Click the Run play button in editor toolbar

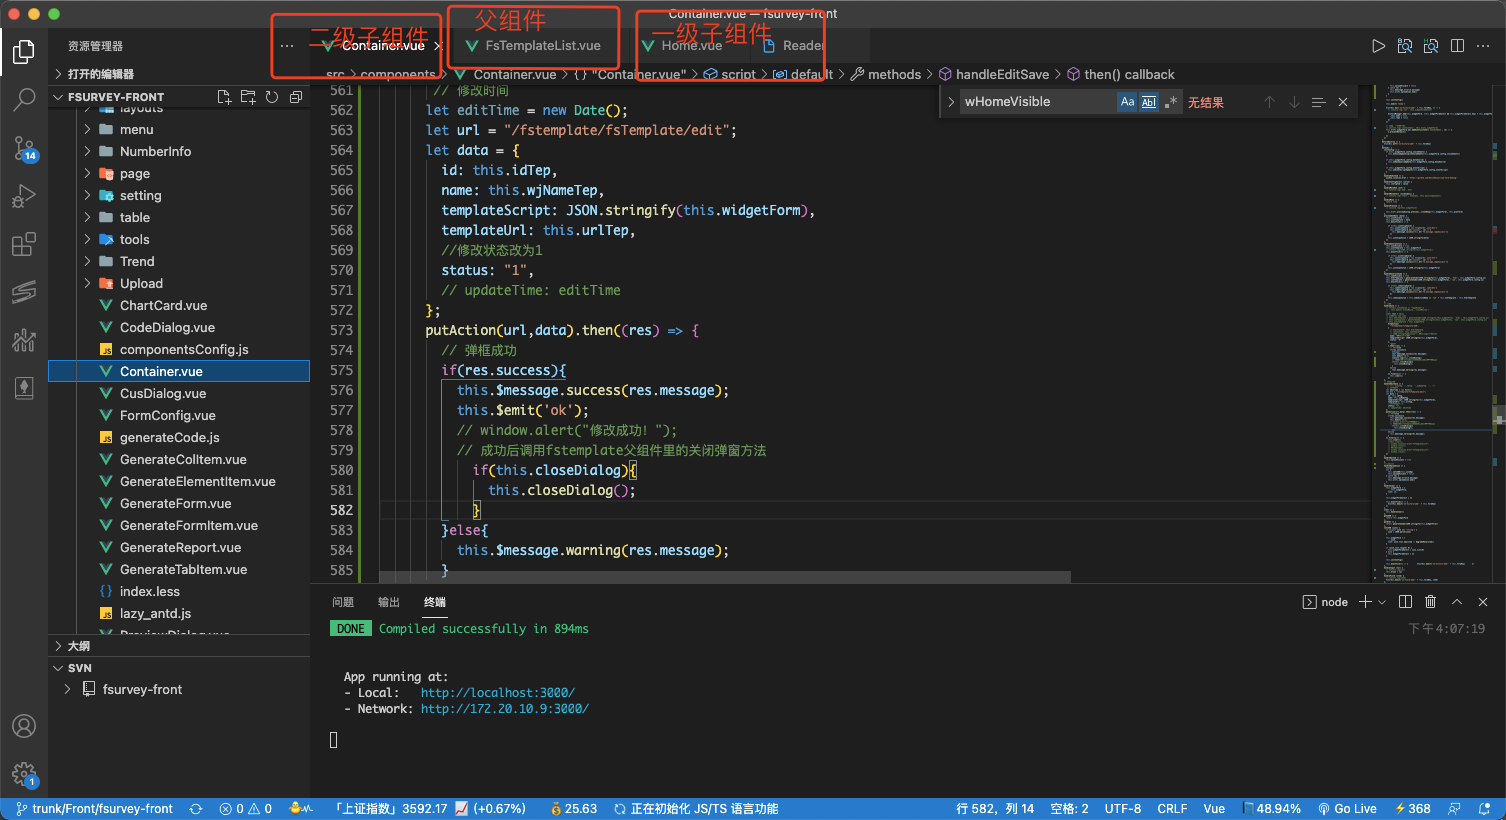(x=1378, y=46)
